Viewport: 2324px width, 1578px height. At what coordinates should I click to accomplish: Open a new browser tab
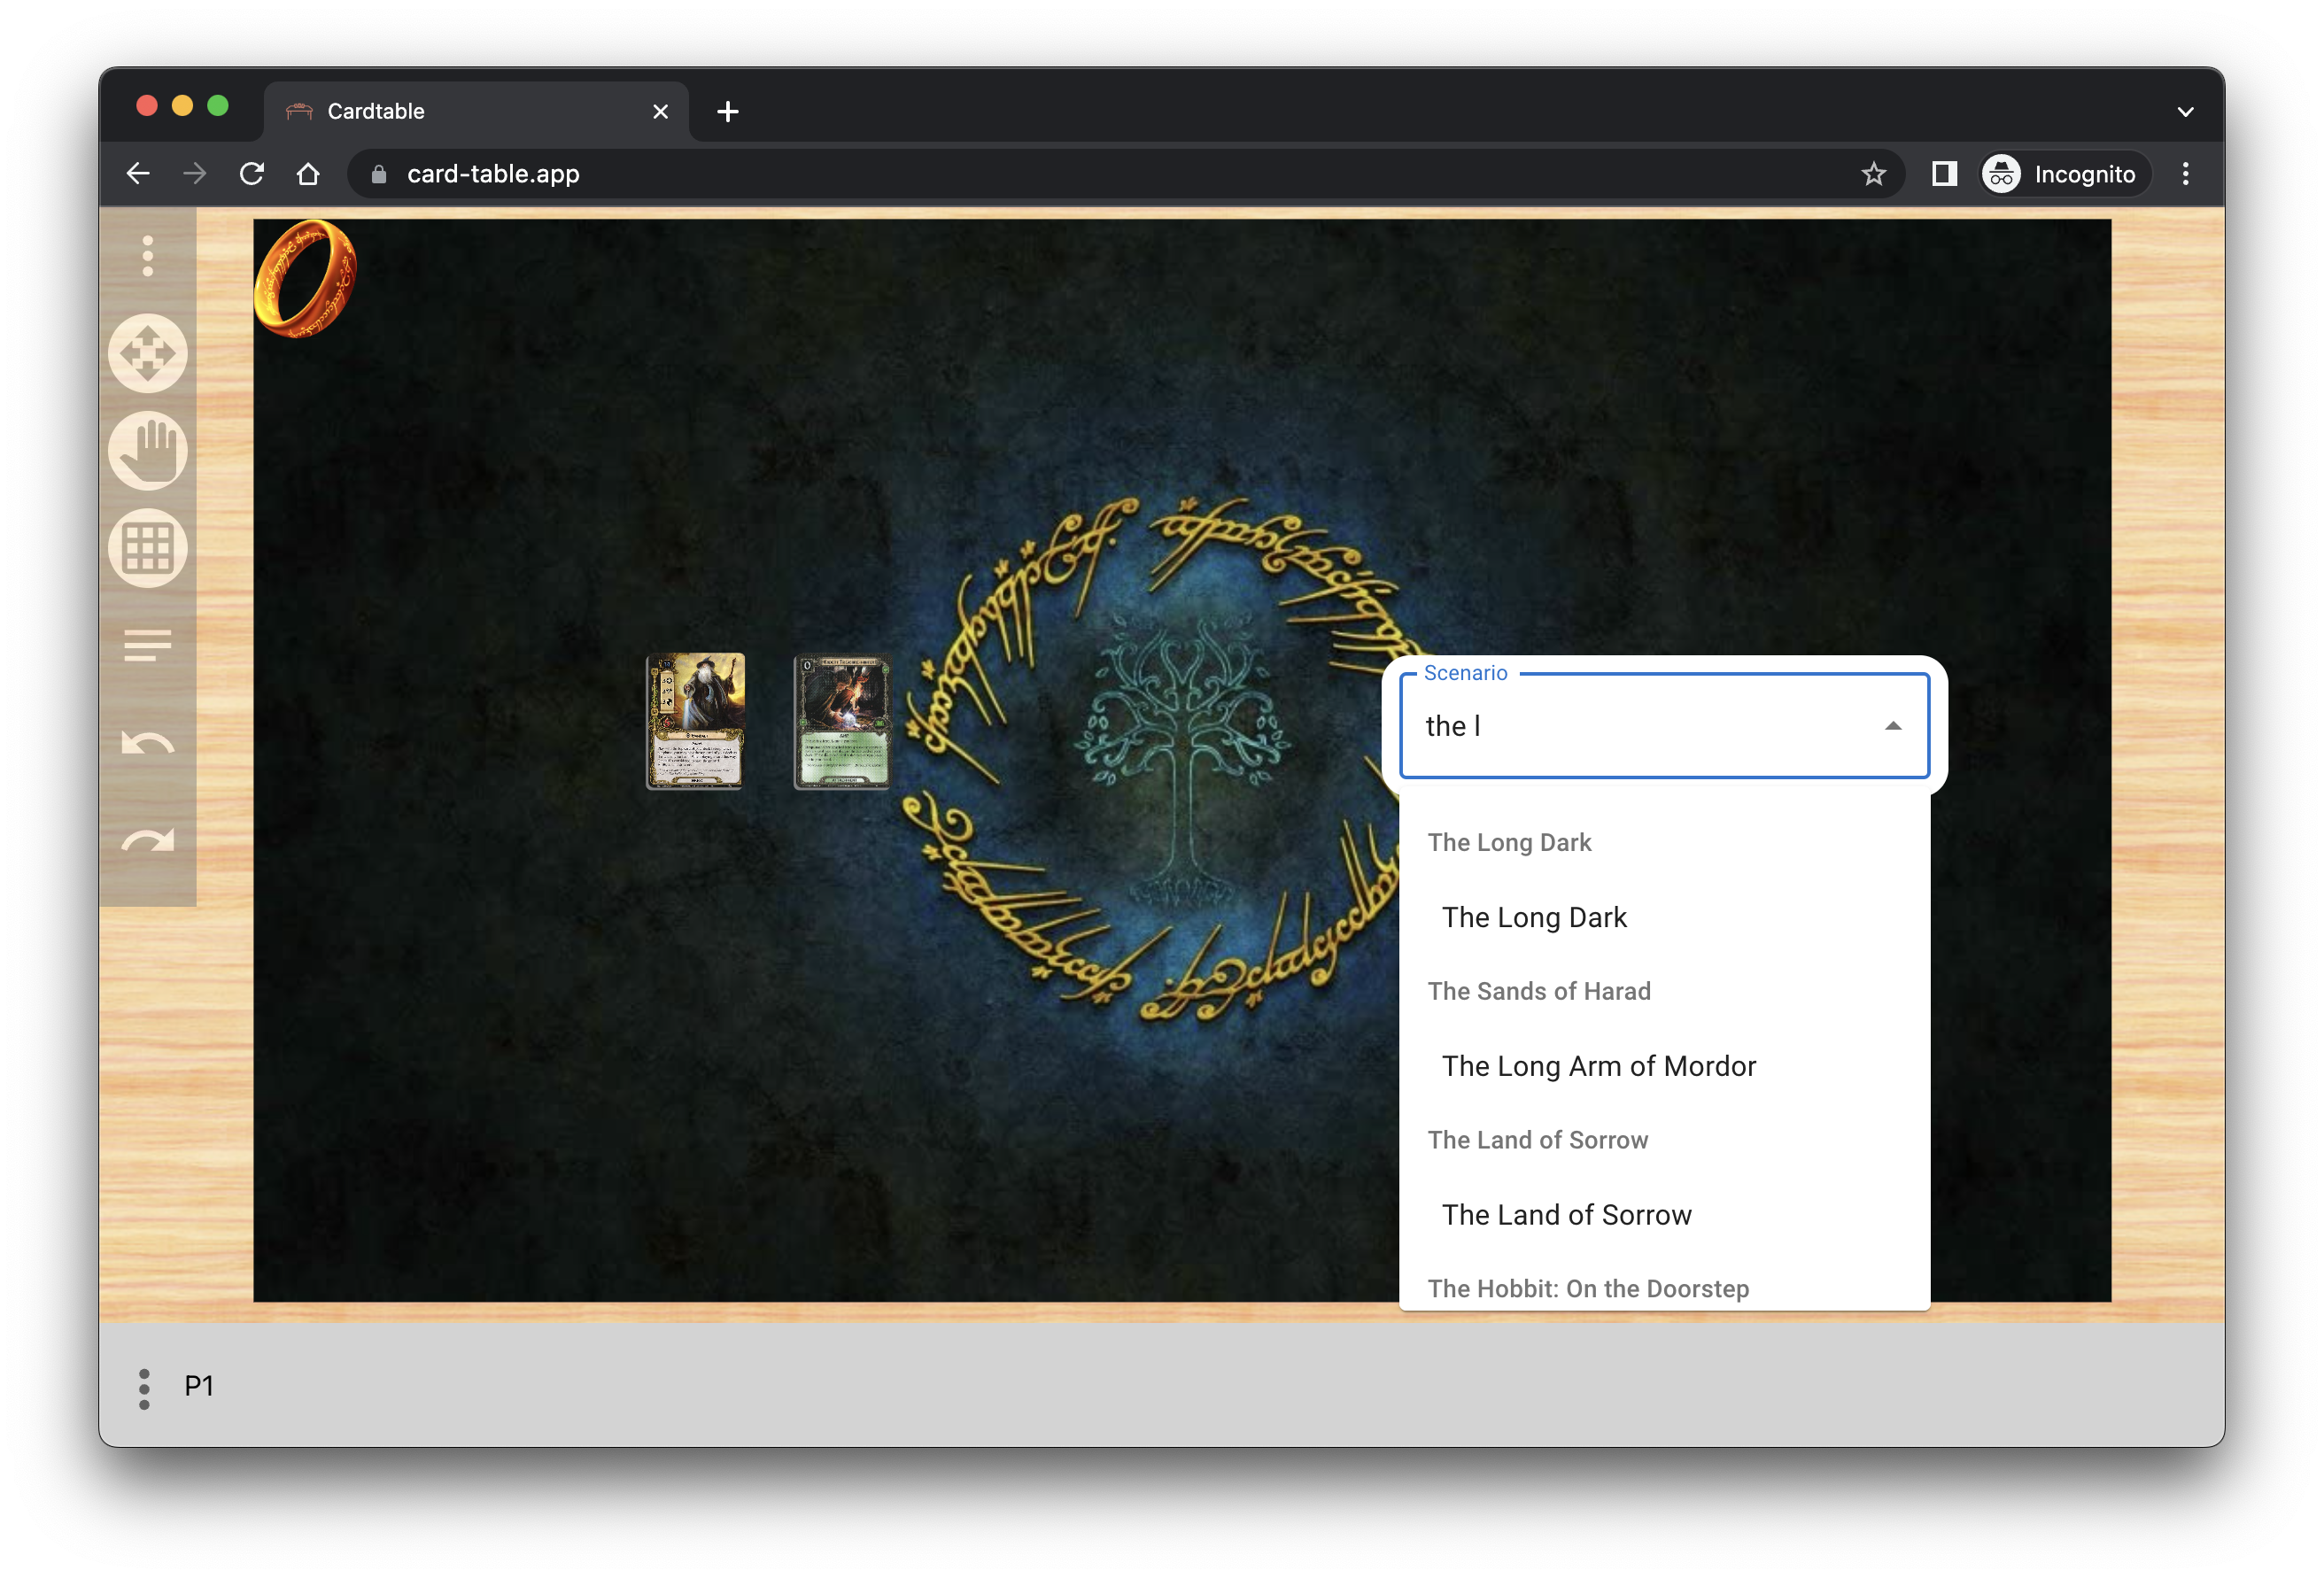point(728,112)
